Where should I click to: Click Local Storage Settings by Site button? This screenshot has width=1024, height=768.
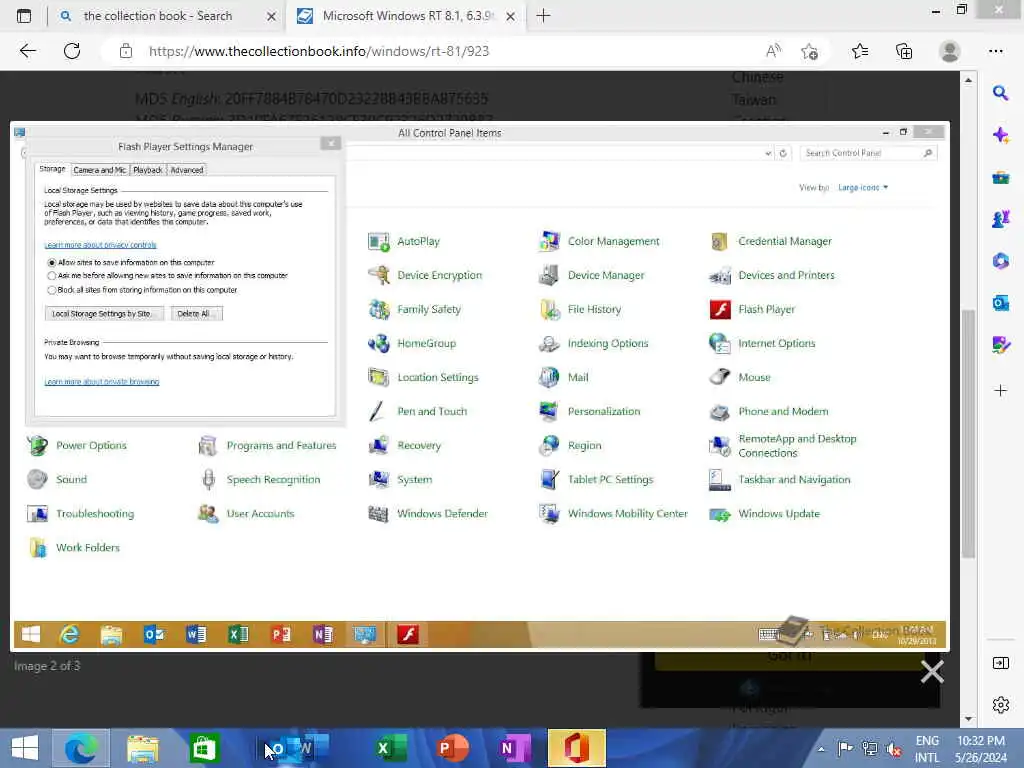pos(103,314)
